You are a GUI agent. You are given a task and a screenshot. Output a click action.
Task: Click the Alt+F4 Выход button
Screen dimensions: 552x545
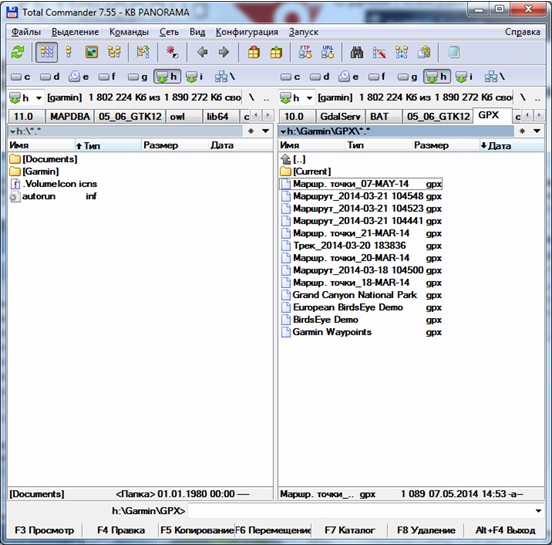click(x=505, y=530)
